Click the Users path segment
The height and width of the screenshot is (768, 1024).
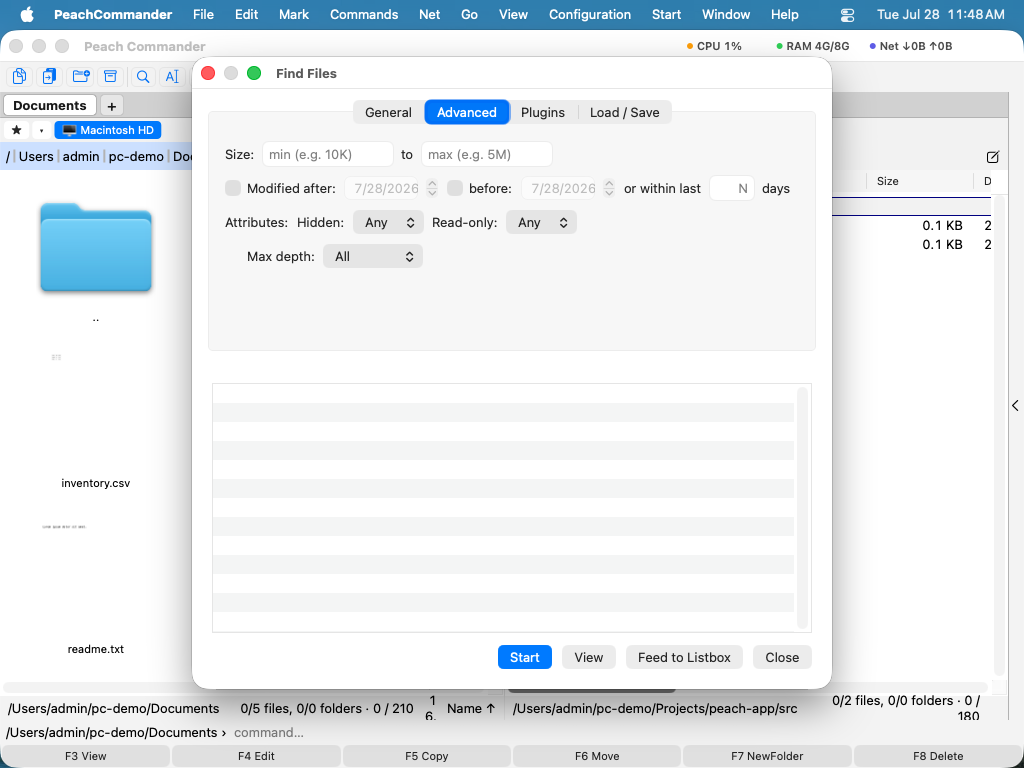pyautogui.click(x=36, y=156)
